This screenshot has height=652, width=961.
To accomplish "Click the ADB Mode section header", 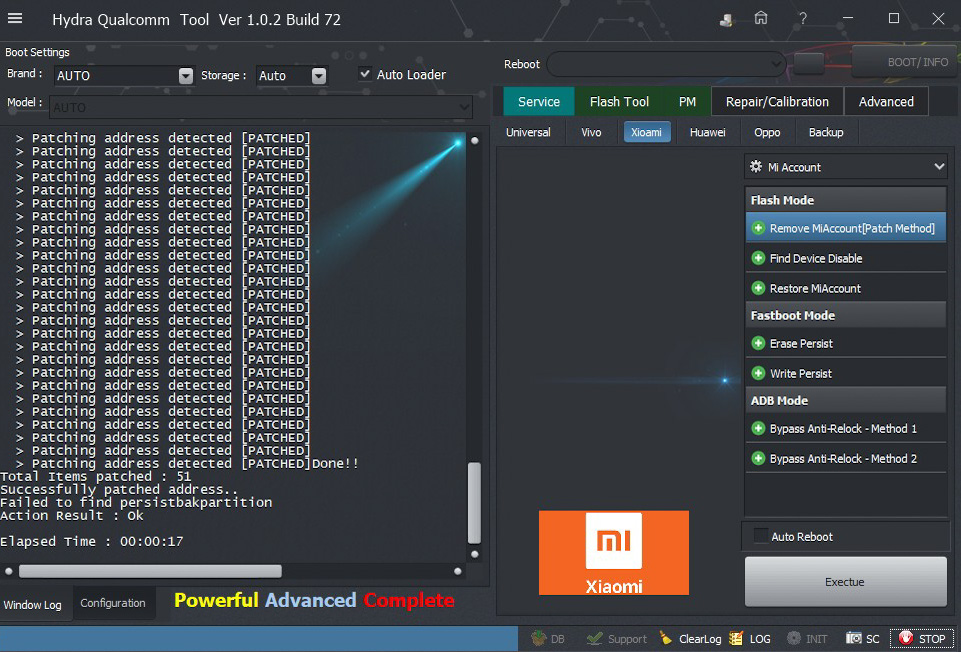I will pos(846,400).
